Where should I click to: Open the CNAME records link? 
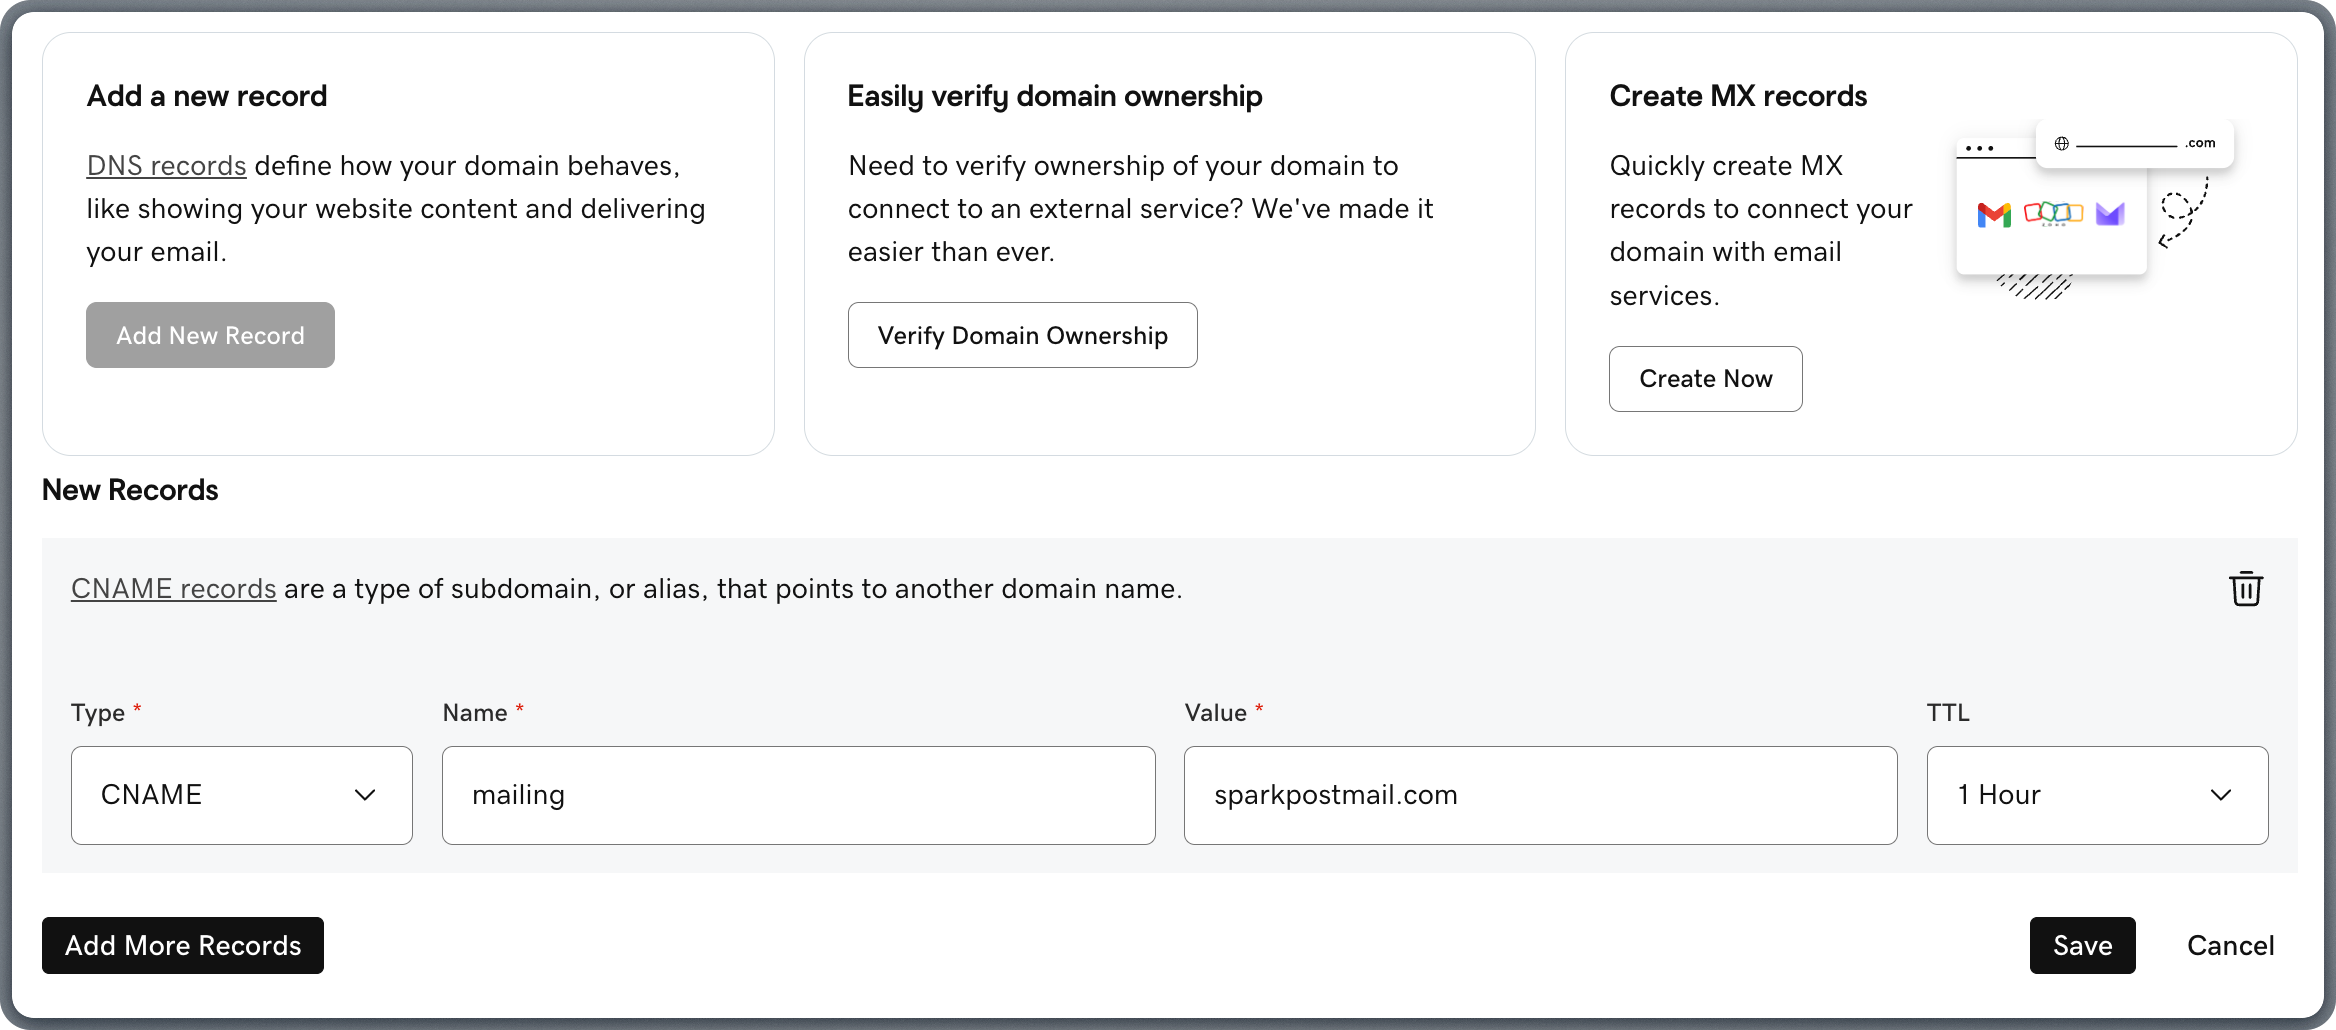coord(173,589)
